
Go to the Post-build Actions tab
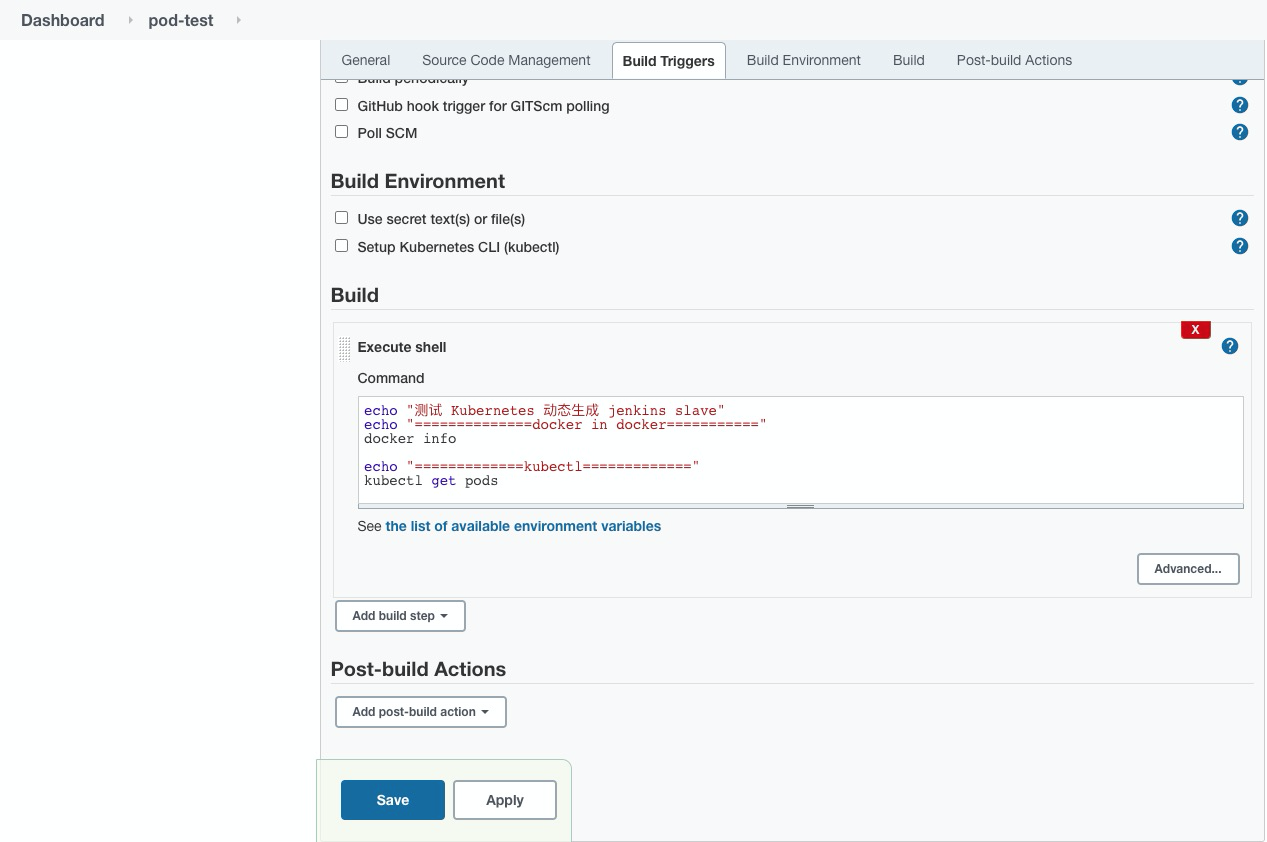(x=1014, y=60)
